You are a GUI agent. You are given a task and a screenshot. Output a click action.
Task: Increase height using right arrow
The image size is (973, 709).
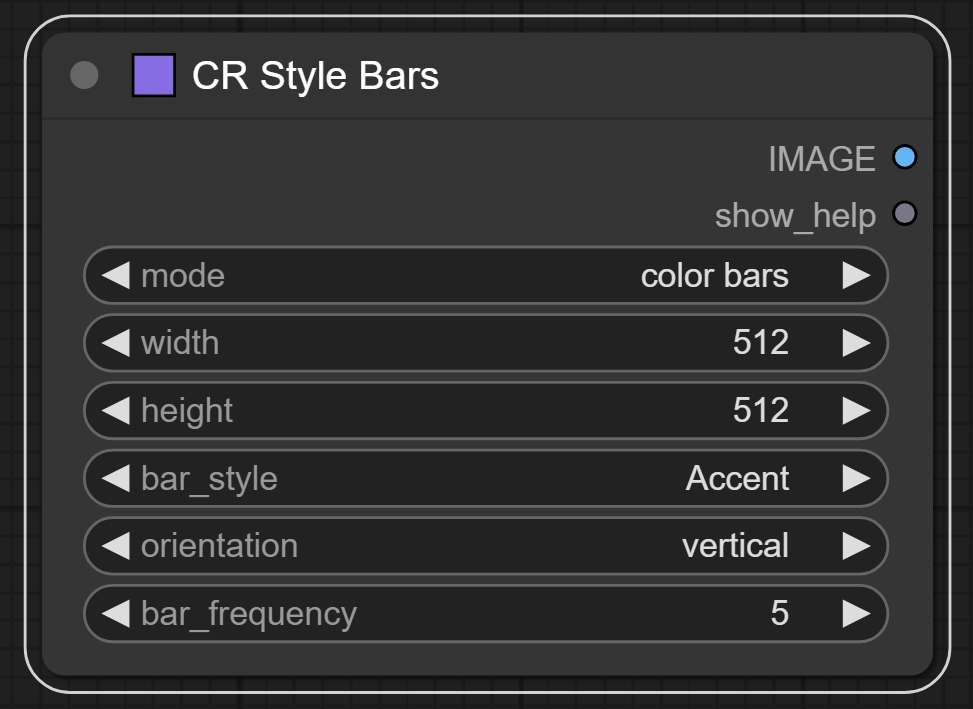point(855,410)
